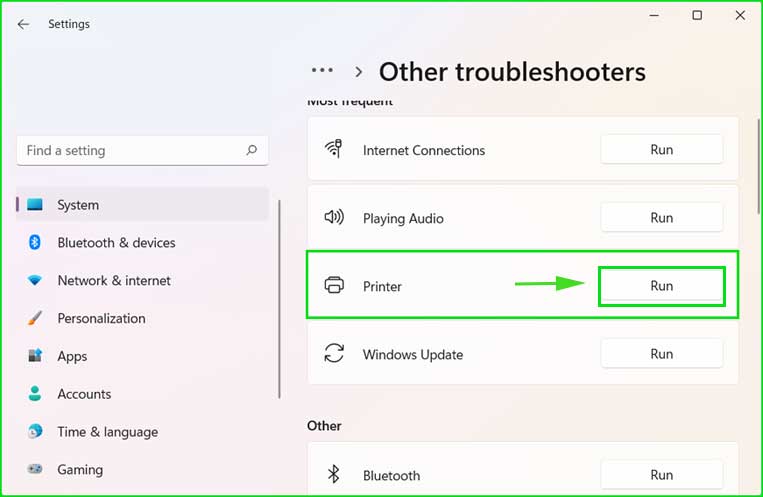763x497 pixels.
Task: Open the Apps settings page
Action: [x=143, y=356]
